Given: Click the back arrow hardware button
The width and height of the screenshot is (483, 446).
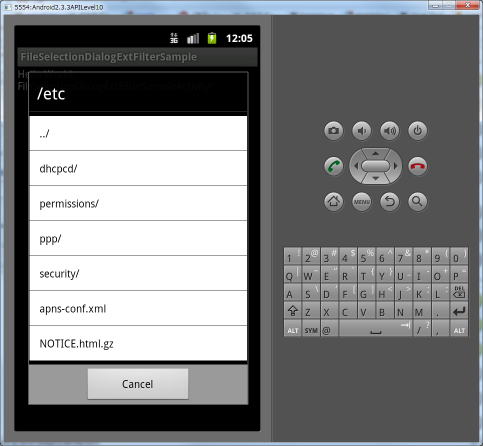Looking at the screenshot, I should click(x=389, y=202).
